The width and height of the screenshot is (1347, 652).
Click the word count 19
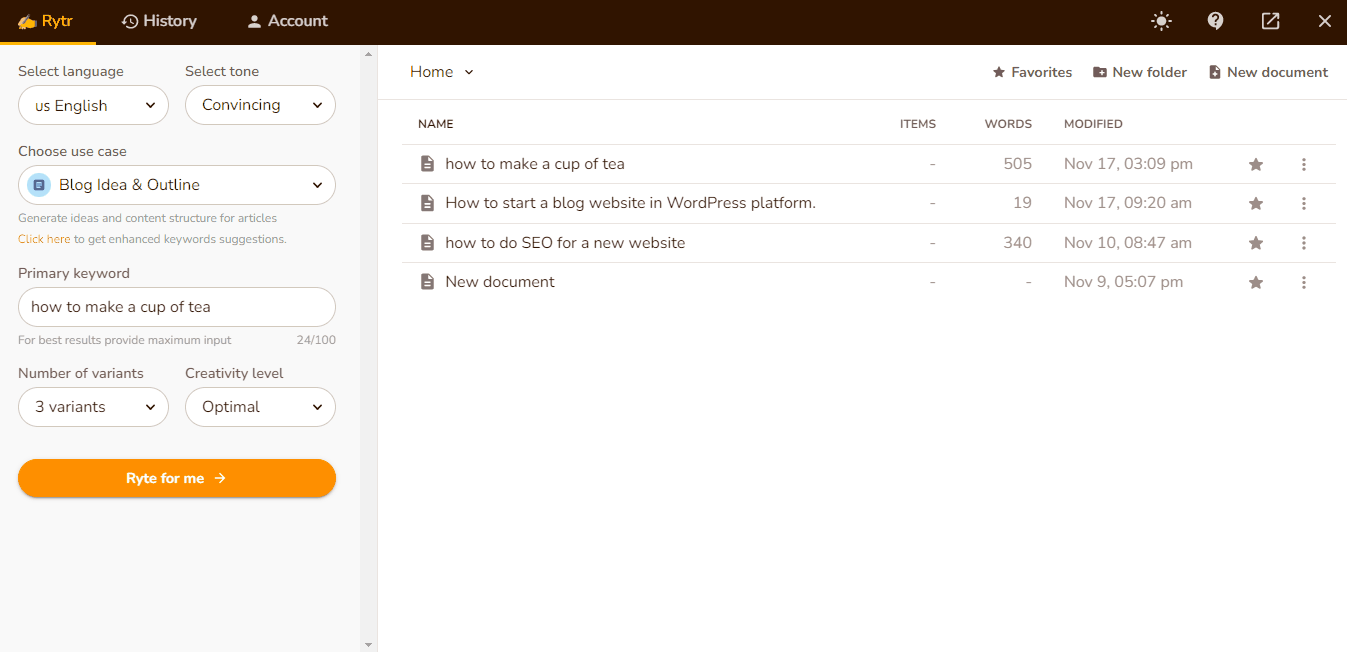click(1022, 203)
